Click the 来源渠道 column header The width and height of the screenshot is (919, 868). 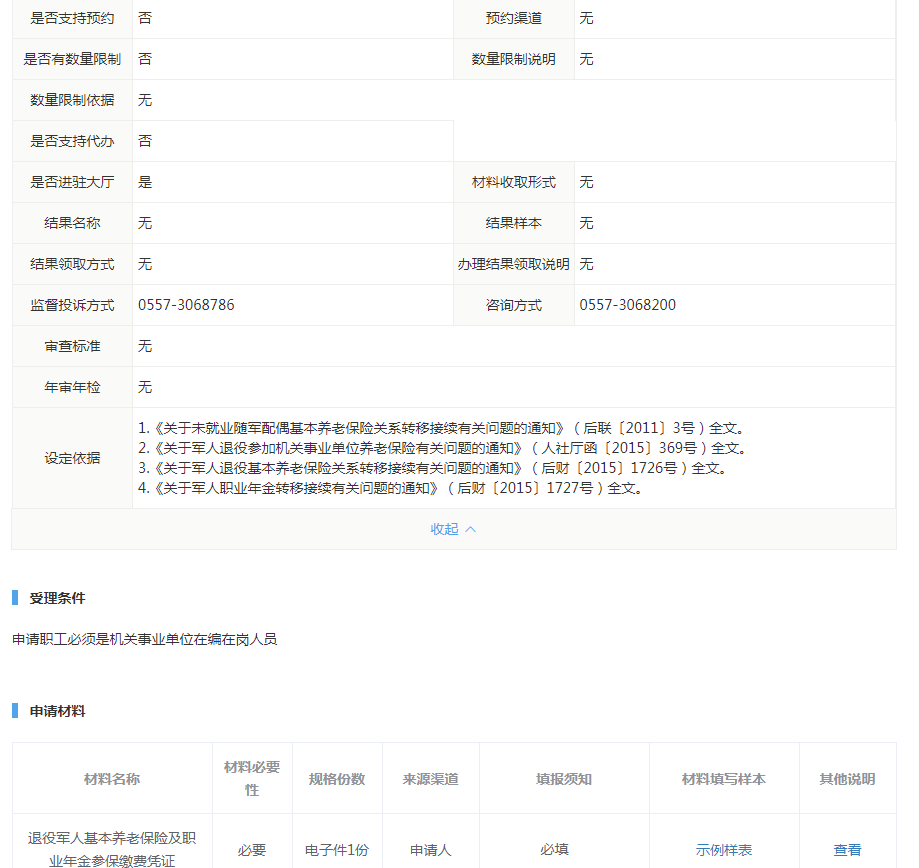click(431, 779)
